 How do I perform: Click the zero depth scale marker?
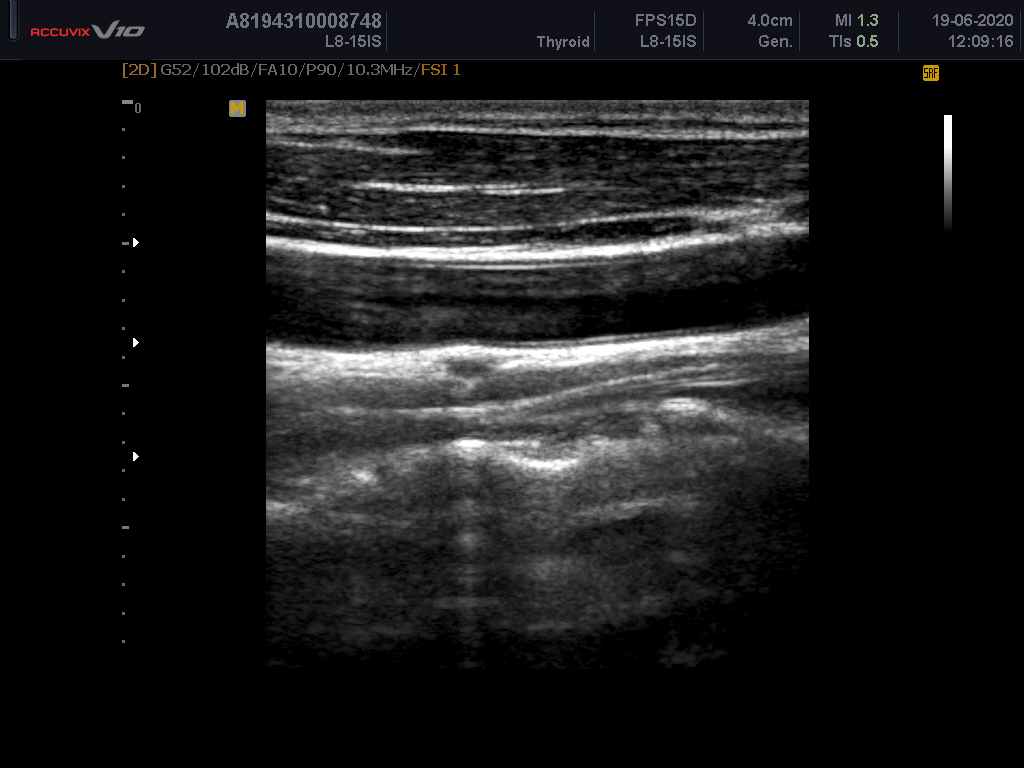point(137,108)
